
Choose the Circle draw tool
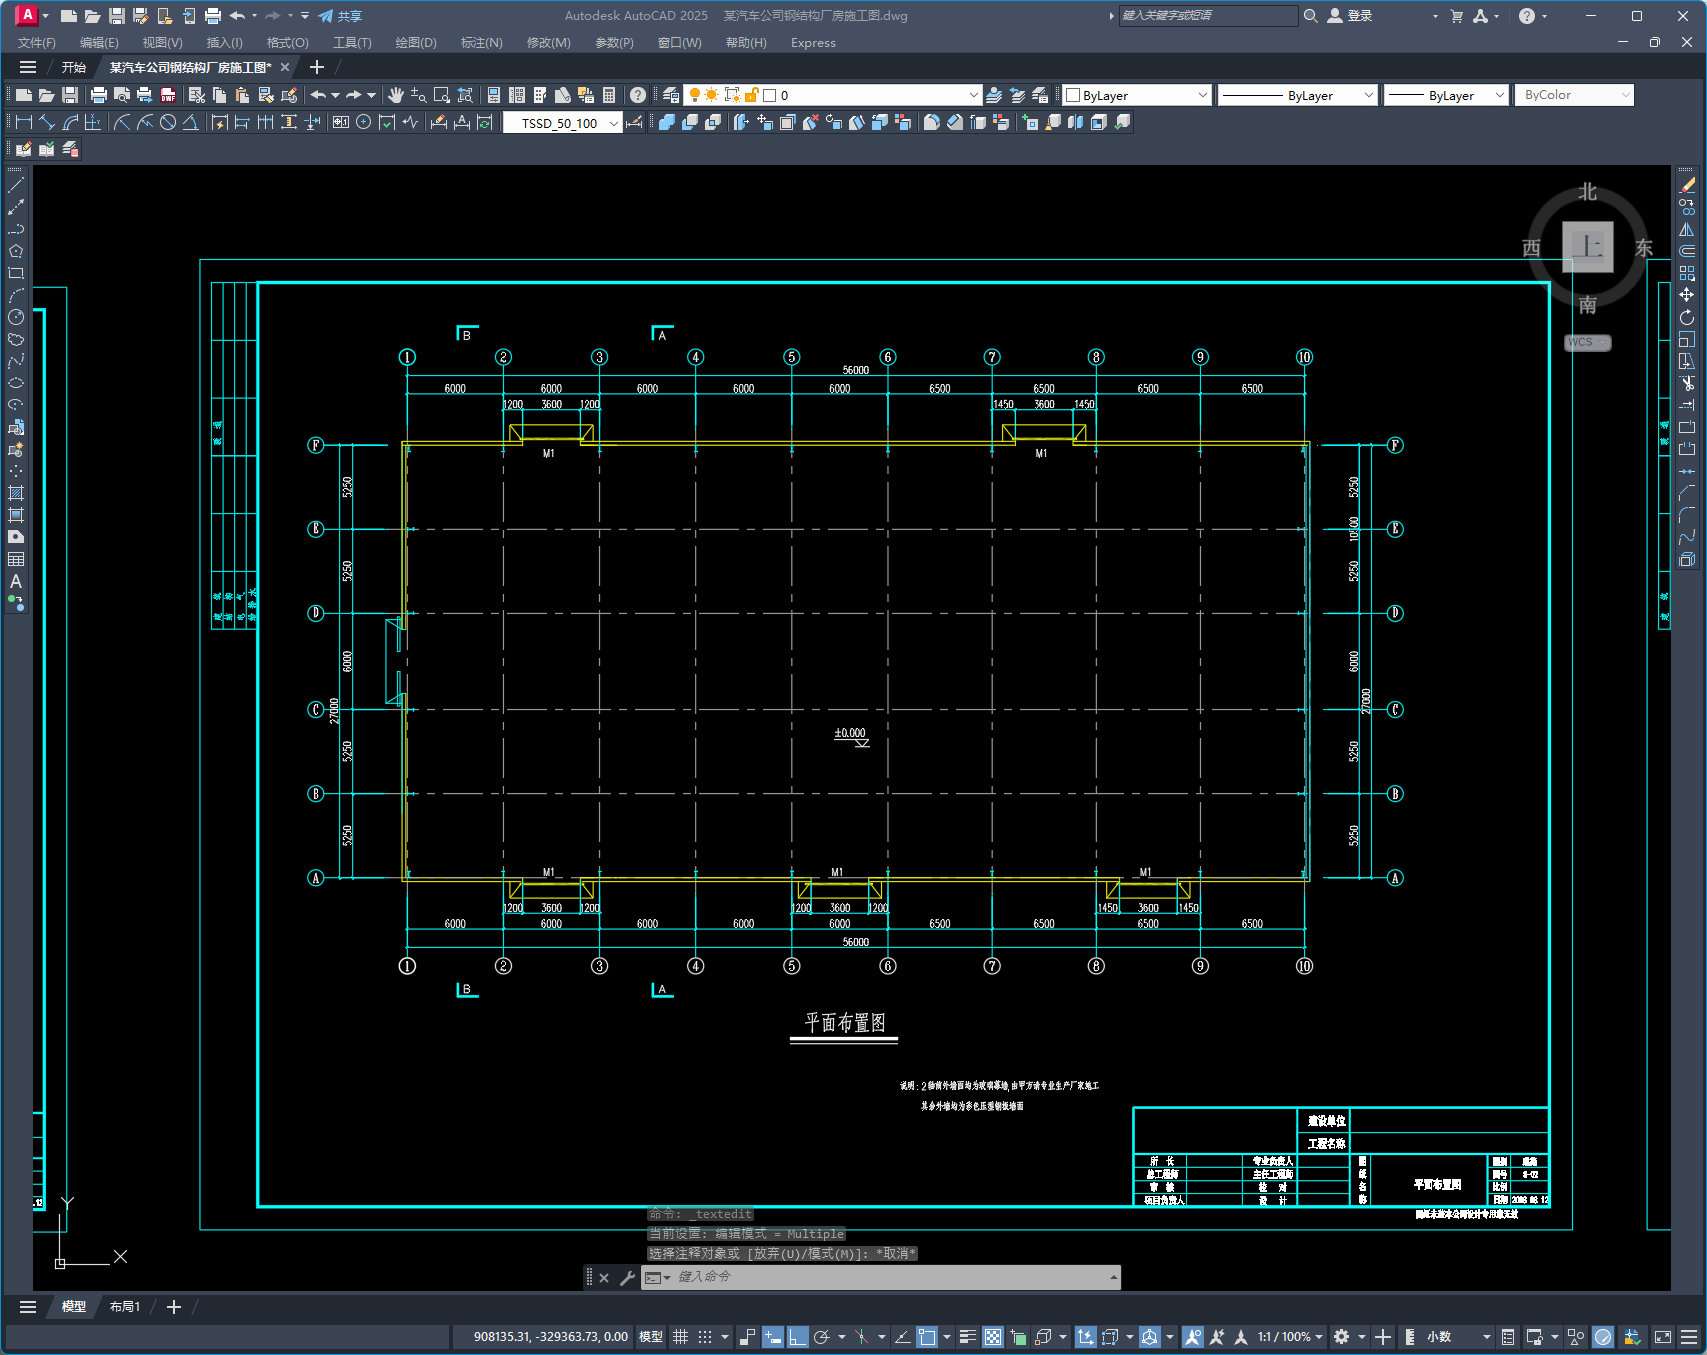[16, 317]
